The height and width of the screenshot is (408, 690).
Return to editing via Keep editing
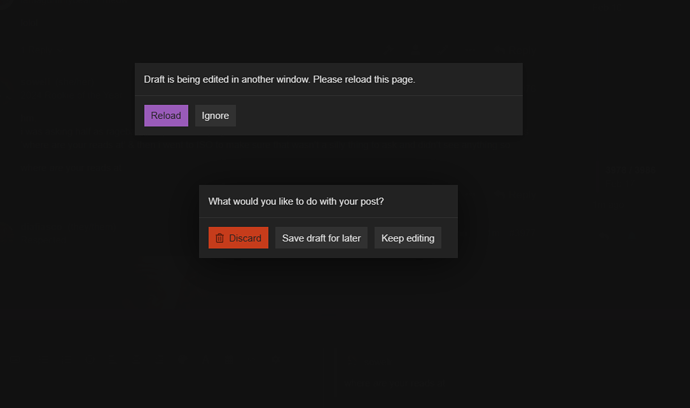407,238
